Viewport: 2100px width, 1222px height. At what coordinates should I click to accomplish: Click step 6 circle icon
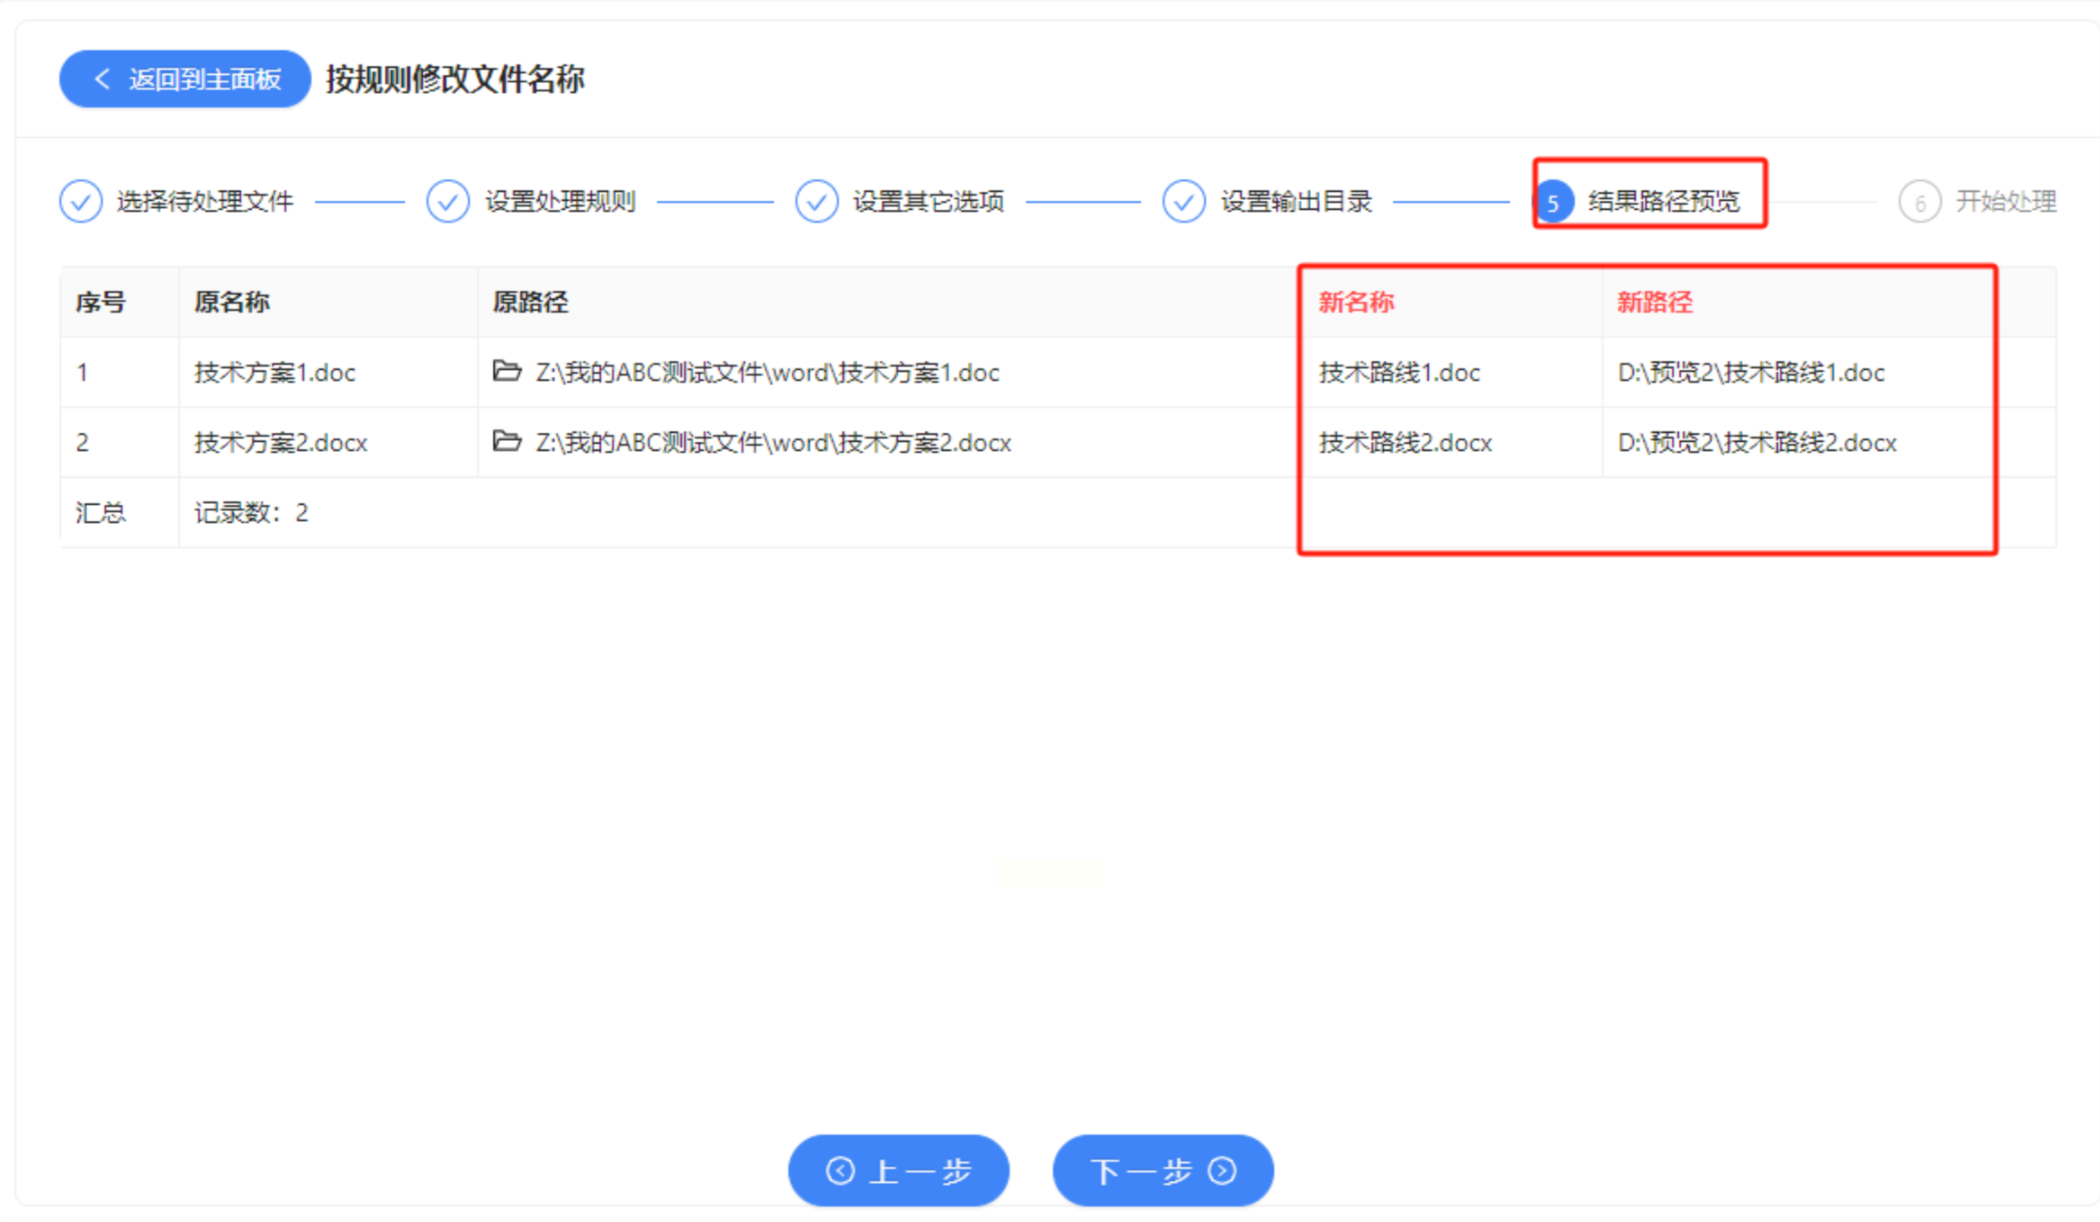pyautogui.click(x=1919, y=203)
